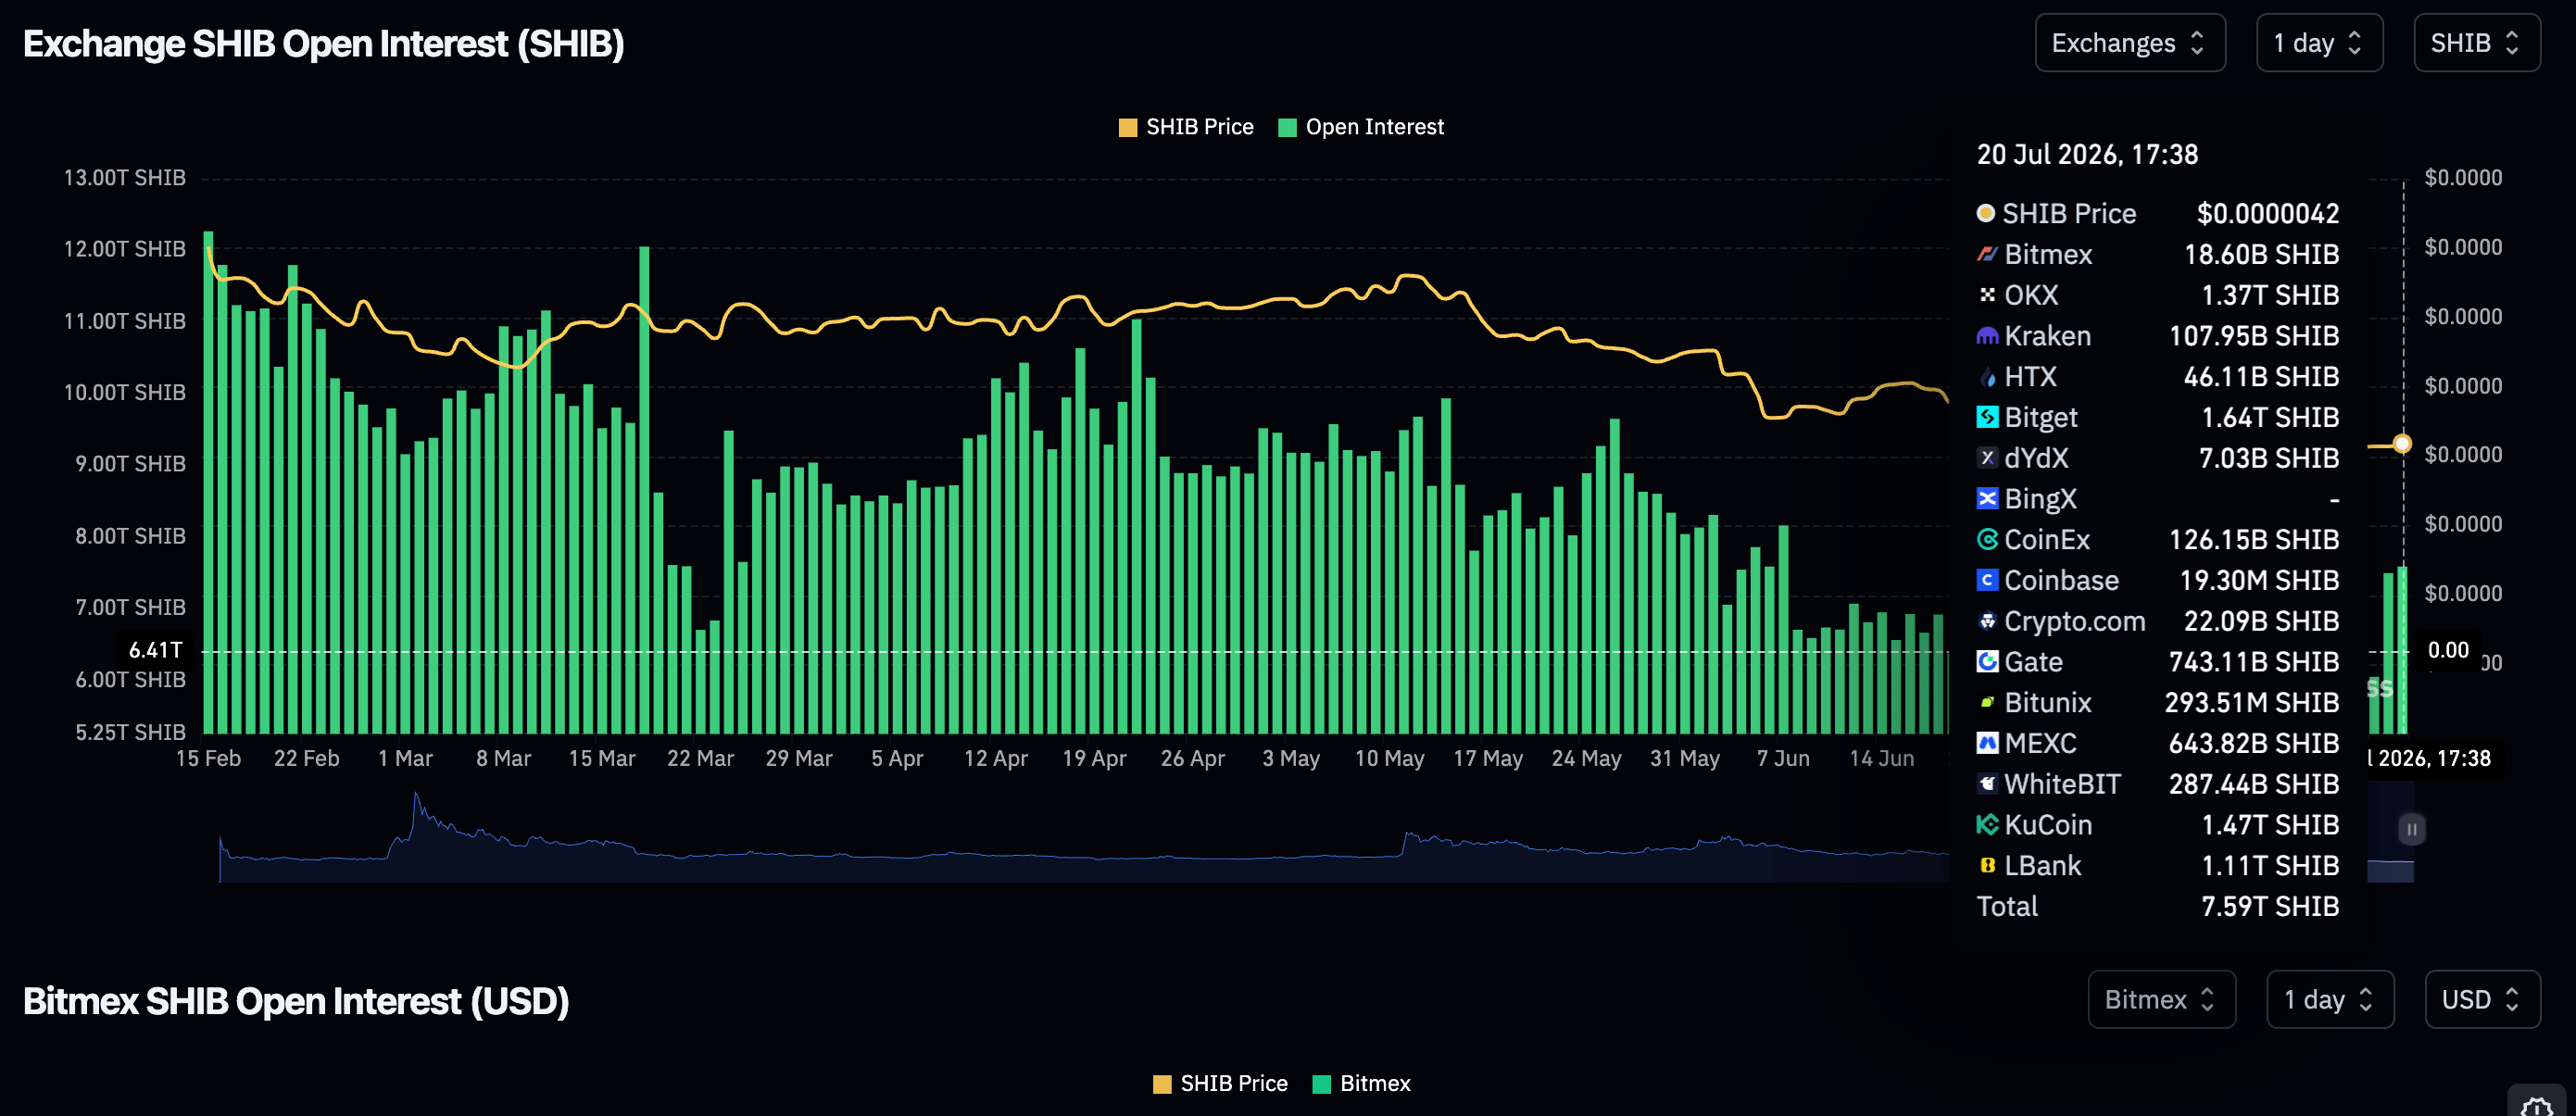Click the Bitget logo icon
Screen dimensions: 2576x1116
coord(1987,417)
